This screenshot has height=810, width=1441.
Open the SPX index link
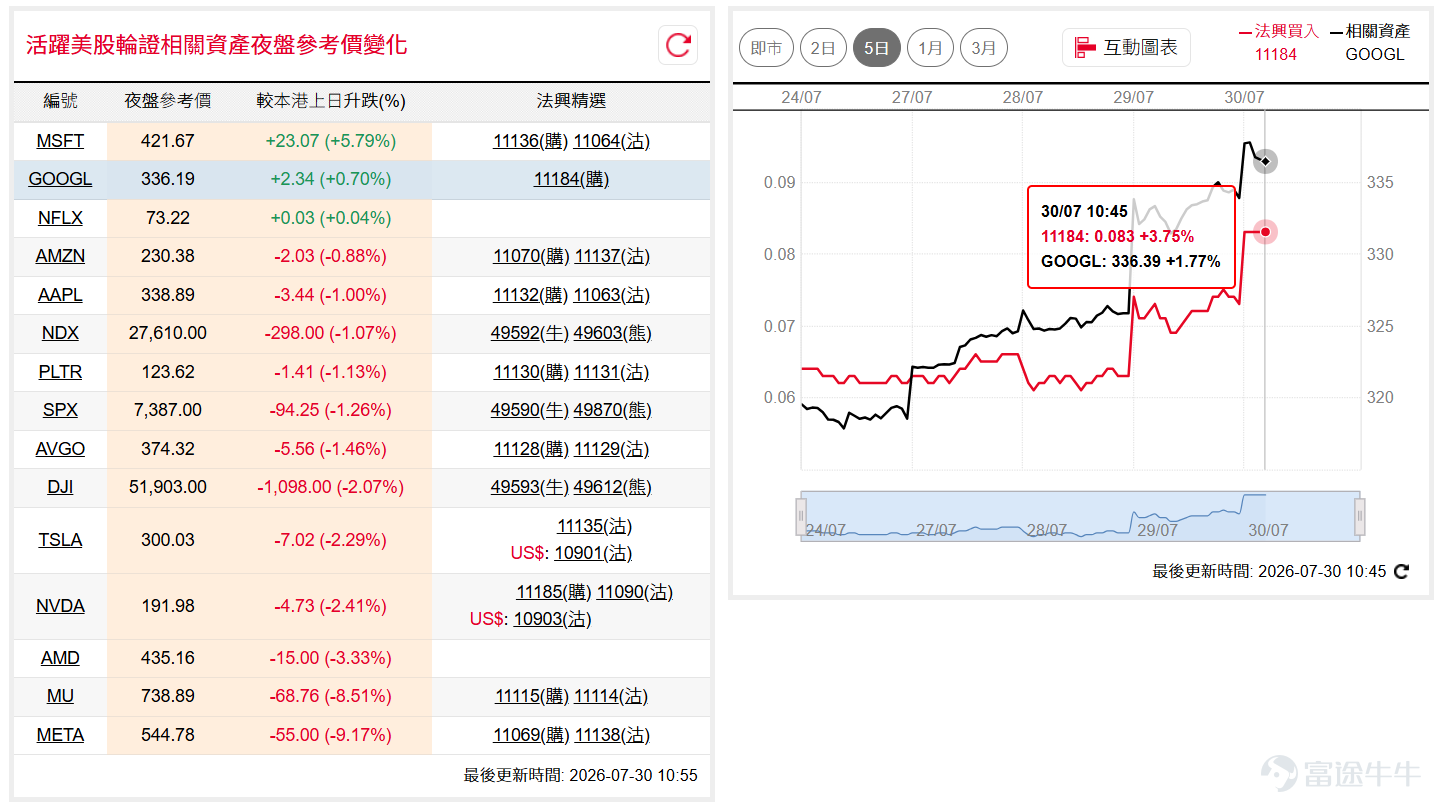coord(60,410)
